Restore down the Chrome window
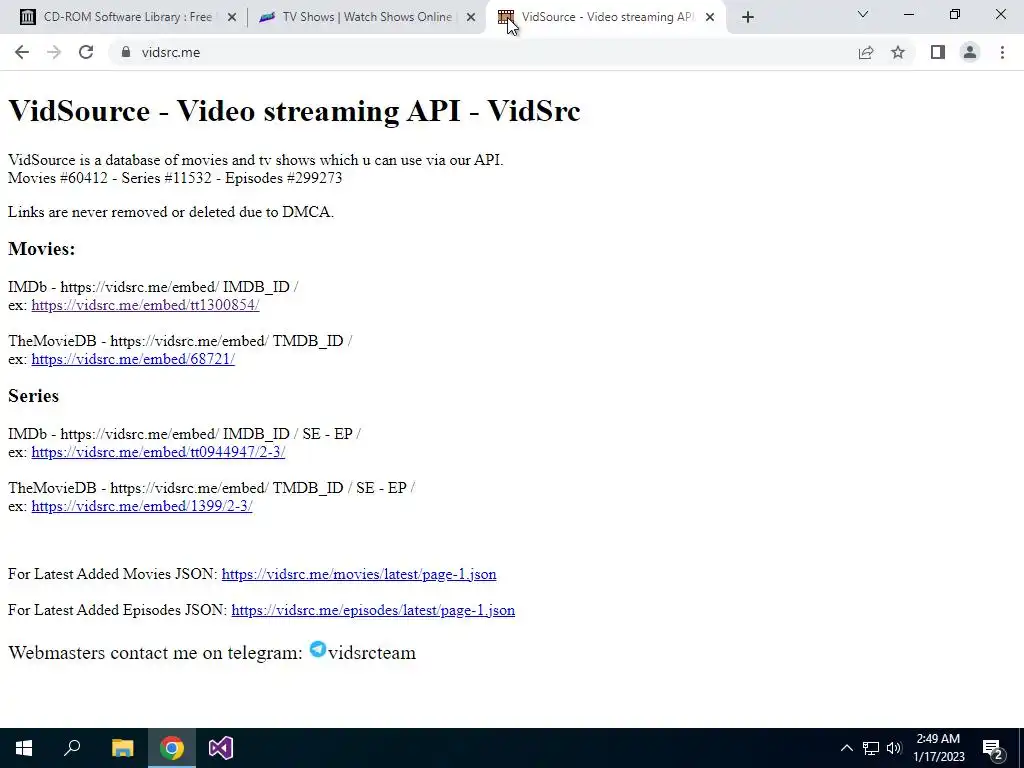Screen dimensions: 1024x768 [955, 14]
